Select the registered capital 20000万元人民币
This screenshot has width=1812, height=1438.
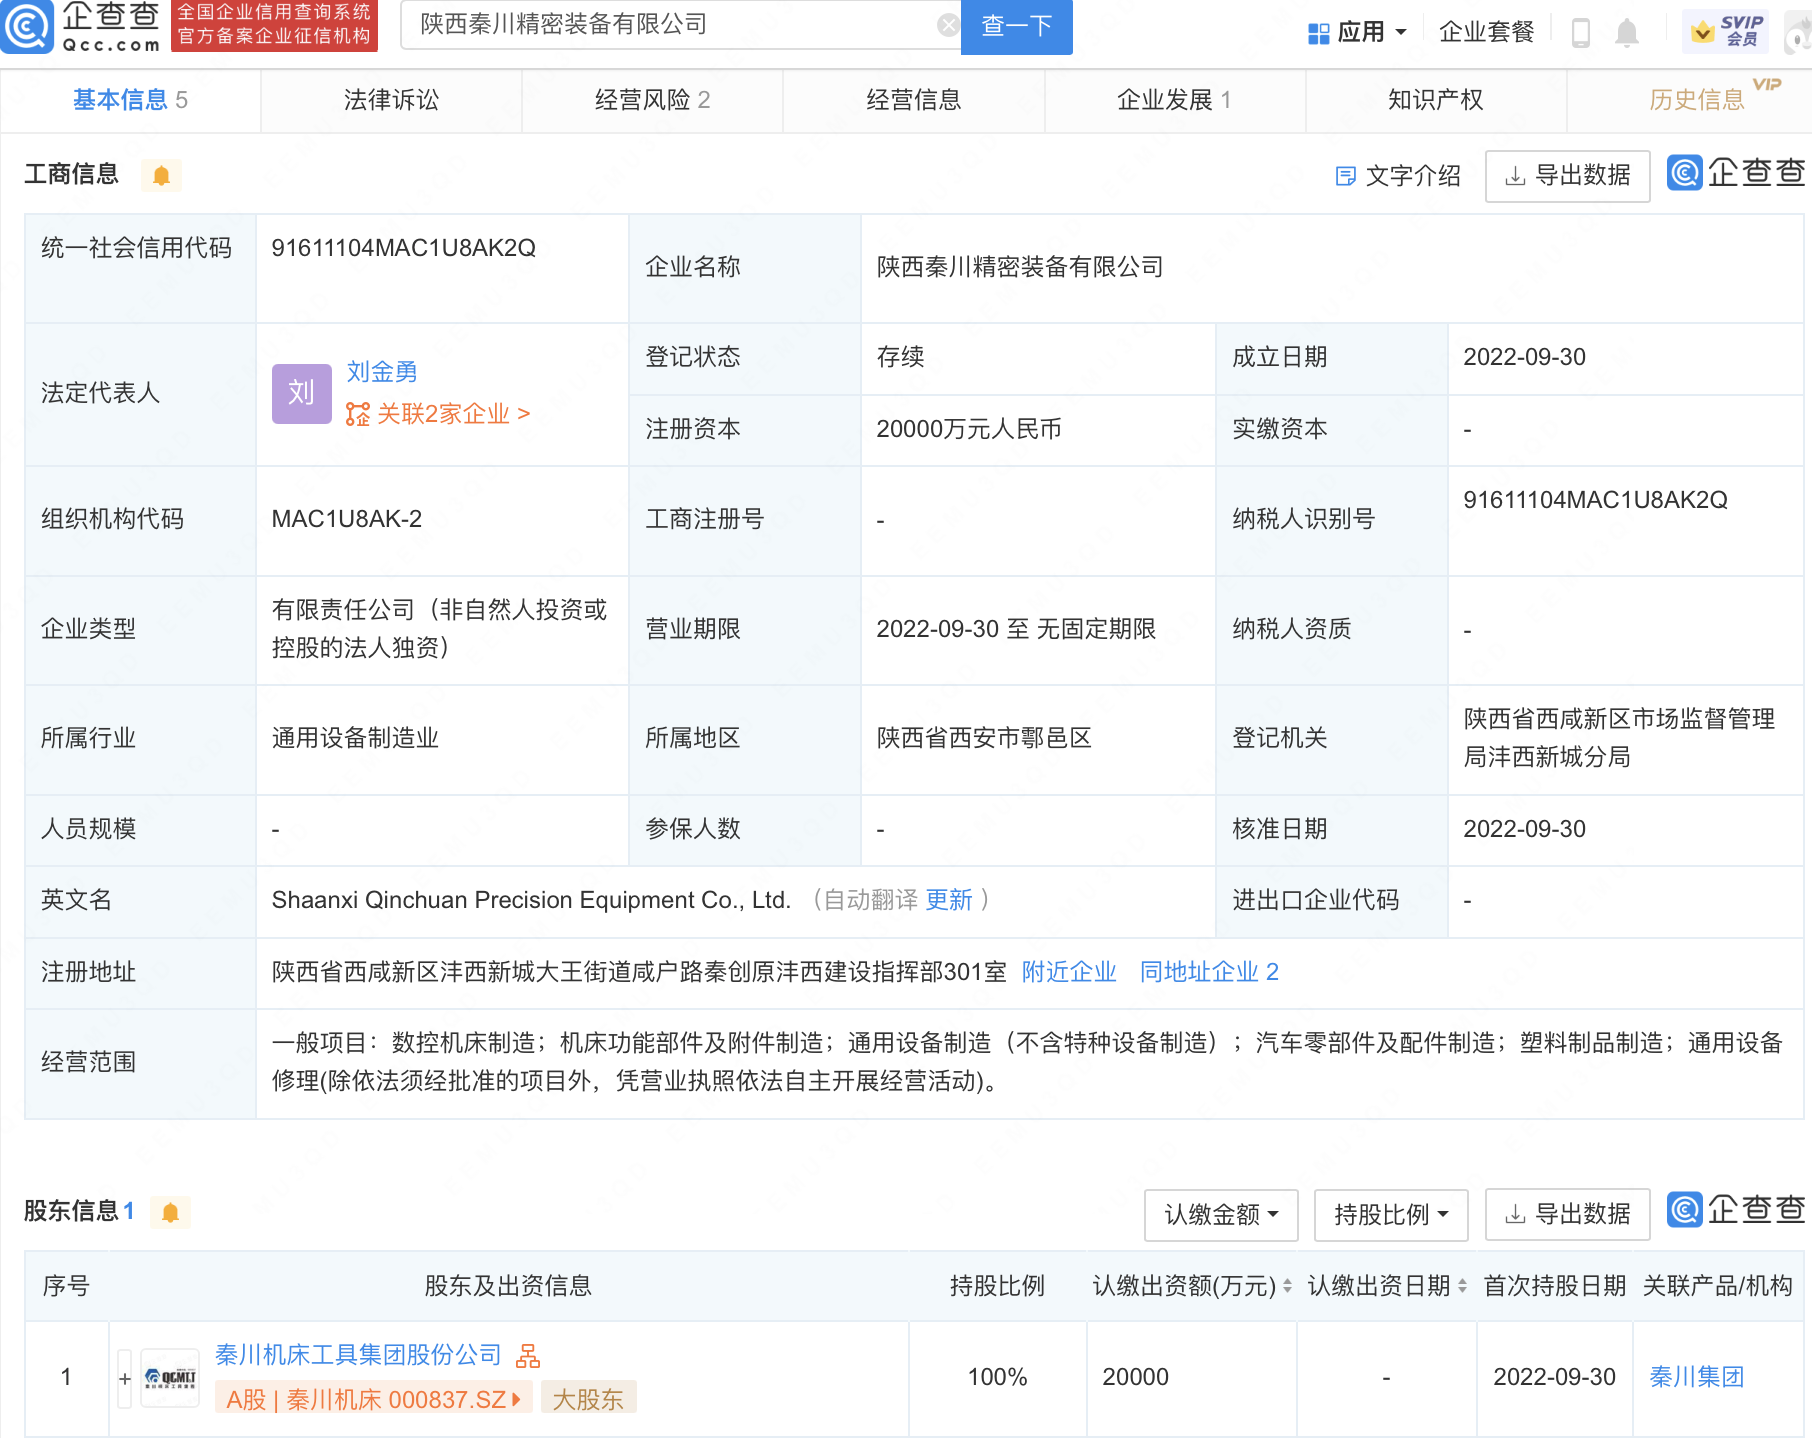[968, 429]
